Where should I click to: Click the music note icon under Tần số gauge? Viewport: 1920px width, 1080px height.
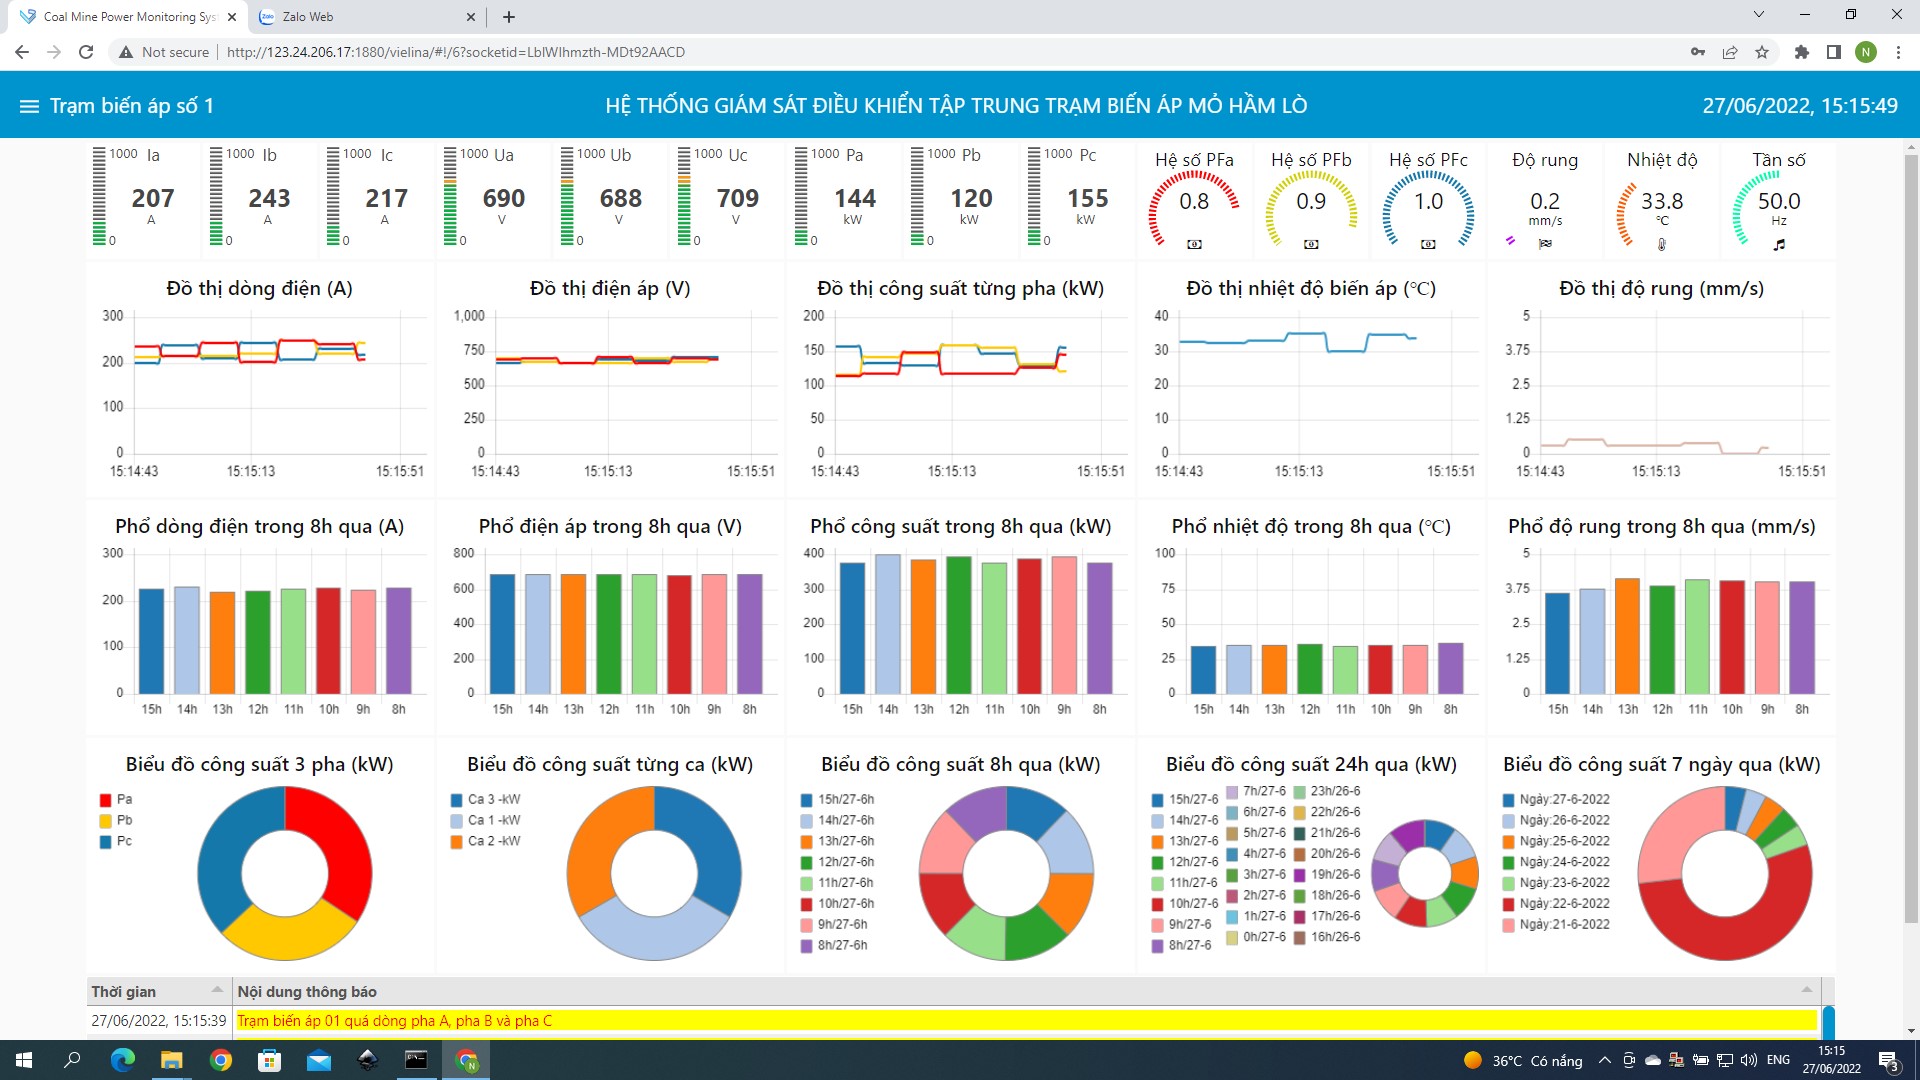(x=1779, y=244)
